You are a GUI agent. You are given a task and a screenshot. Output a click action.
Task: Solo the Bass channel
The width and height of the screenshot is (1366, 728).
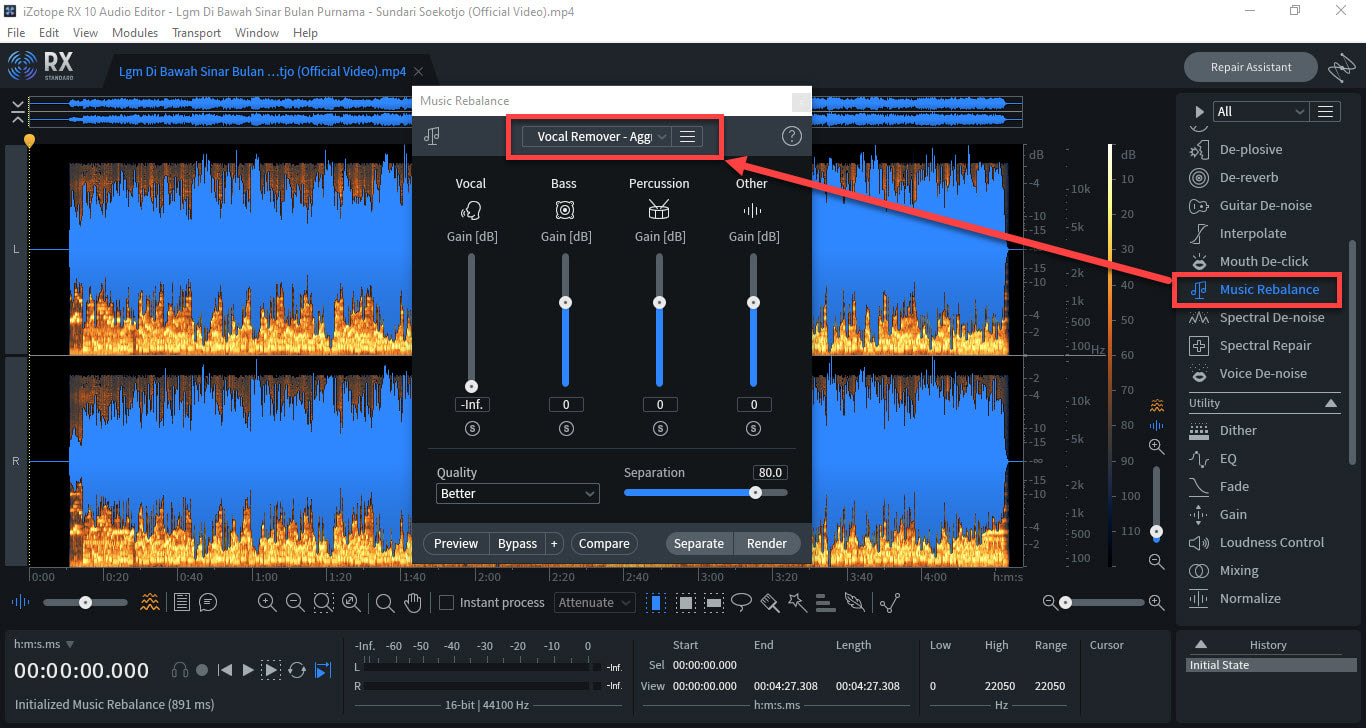click(566, 428)
